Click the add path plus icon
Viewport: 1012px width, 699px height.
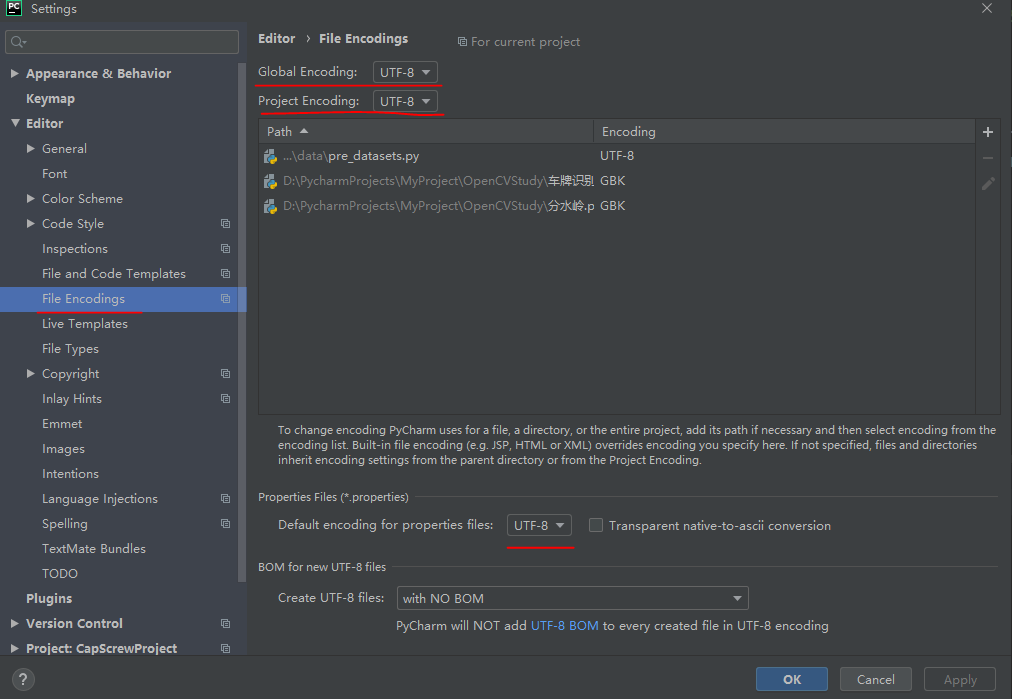coord(987,132)
